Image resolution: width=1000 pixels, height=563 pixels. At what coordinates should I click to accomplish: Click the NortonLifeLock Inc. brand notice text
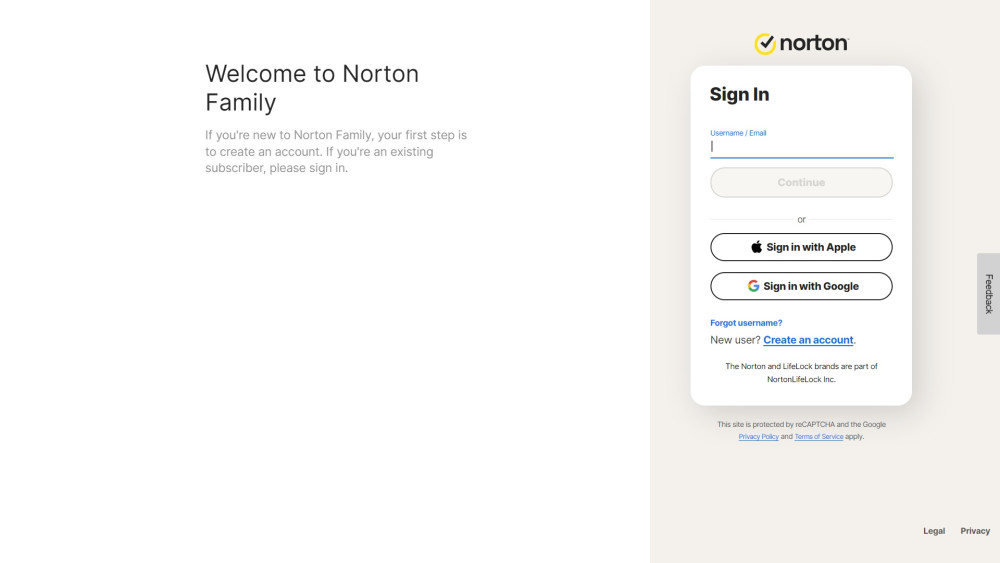pyautogui.click(x=801, y=372)
